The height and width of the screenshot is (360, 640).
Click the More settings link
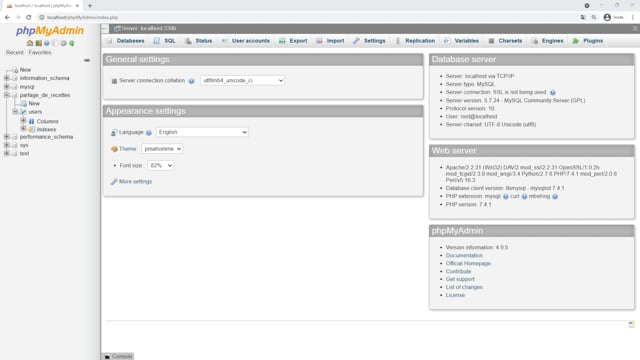[136, 182]
